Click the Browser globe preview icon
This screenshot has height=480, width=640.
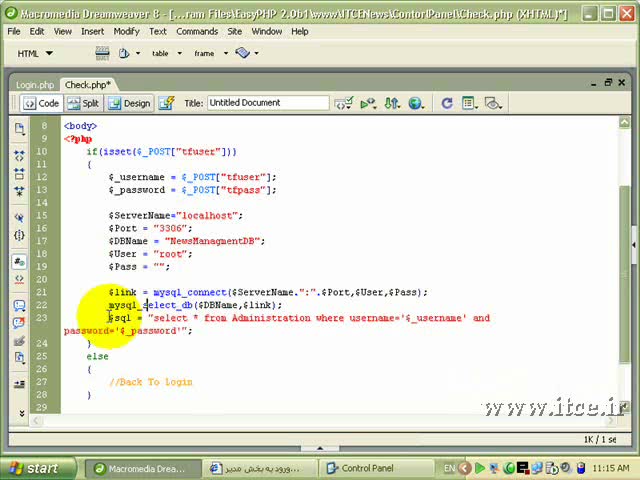(x=416, y=103)
